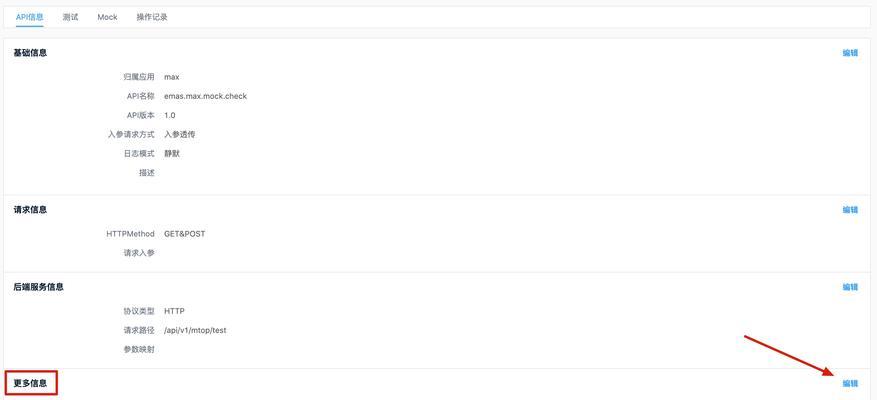877x400 pixels.
Task: Click the 请求信息 section heading
Action: pyautogui.click(x=30, y=210)
